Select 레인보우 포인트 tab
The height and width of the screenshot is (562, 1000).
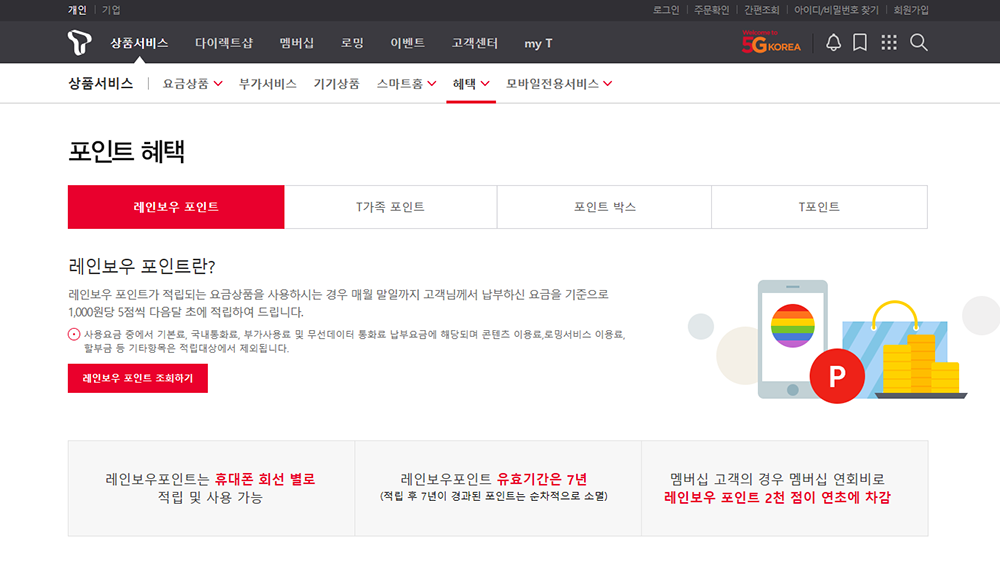[176, 207]
